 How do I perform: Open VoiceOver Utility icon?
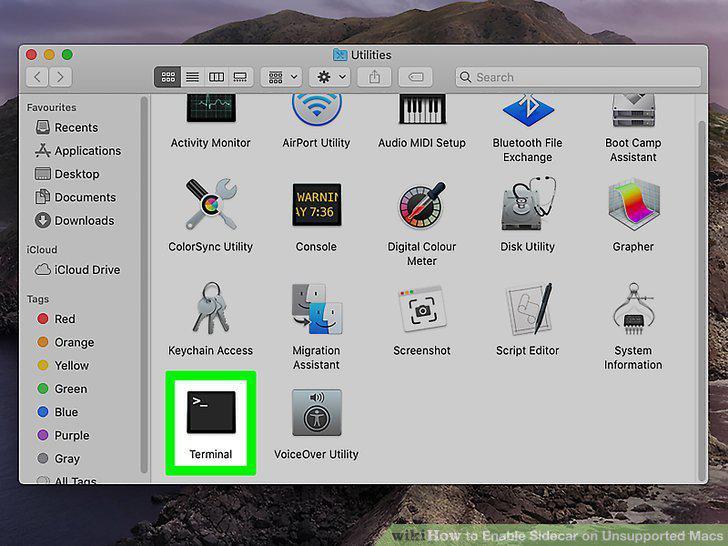[x=317, y=412]
